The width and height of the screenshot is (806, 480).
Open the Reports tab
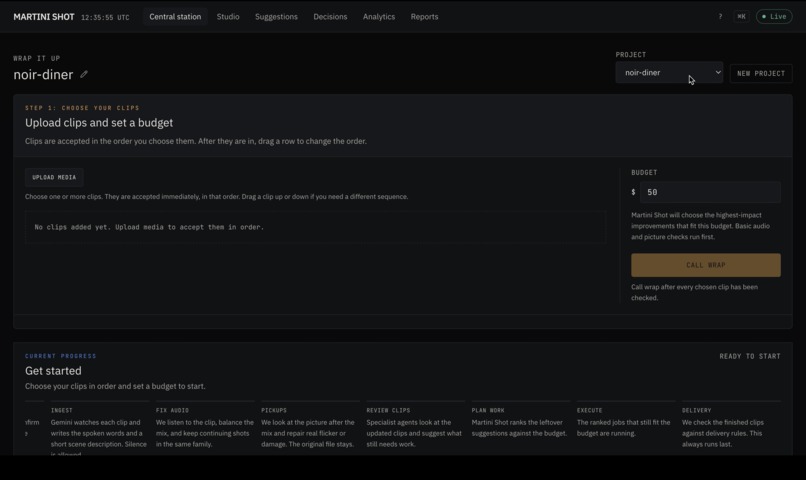424,16
